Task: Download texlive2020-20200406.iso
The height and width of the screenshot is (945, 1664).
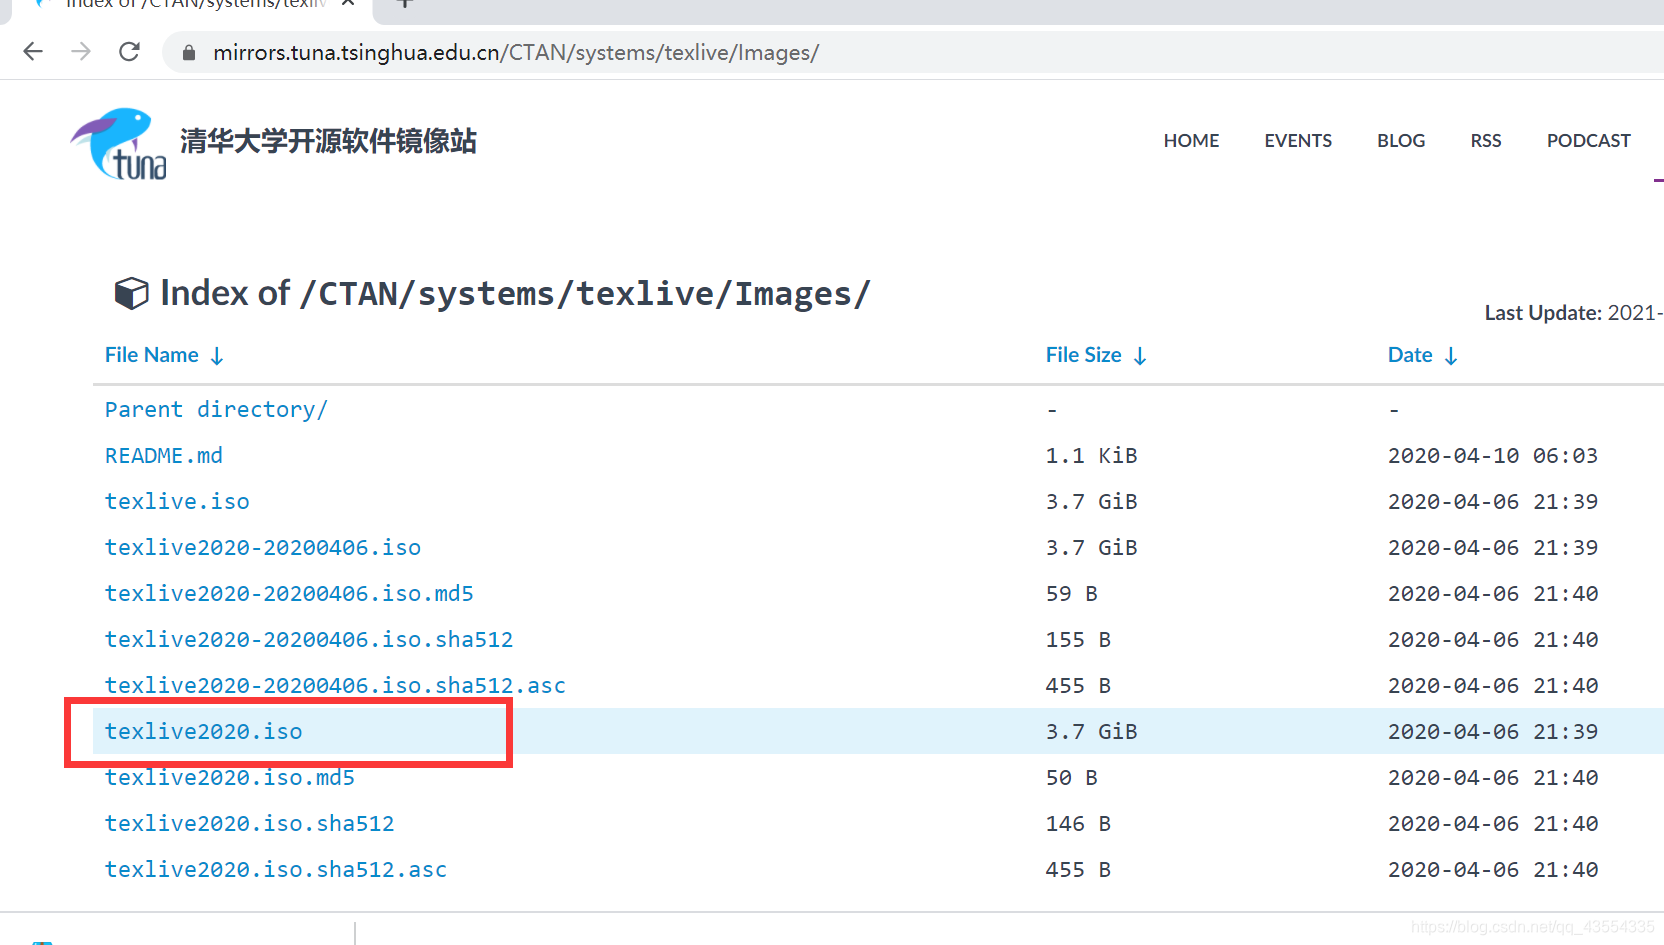Action: pyautogui.click(x=263, y=548)
